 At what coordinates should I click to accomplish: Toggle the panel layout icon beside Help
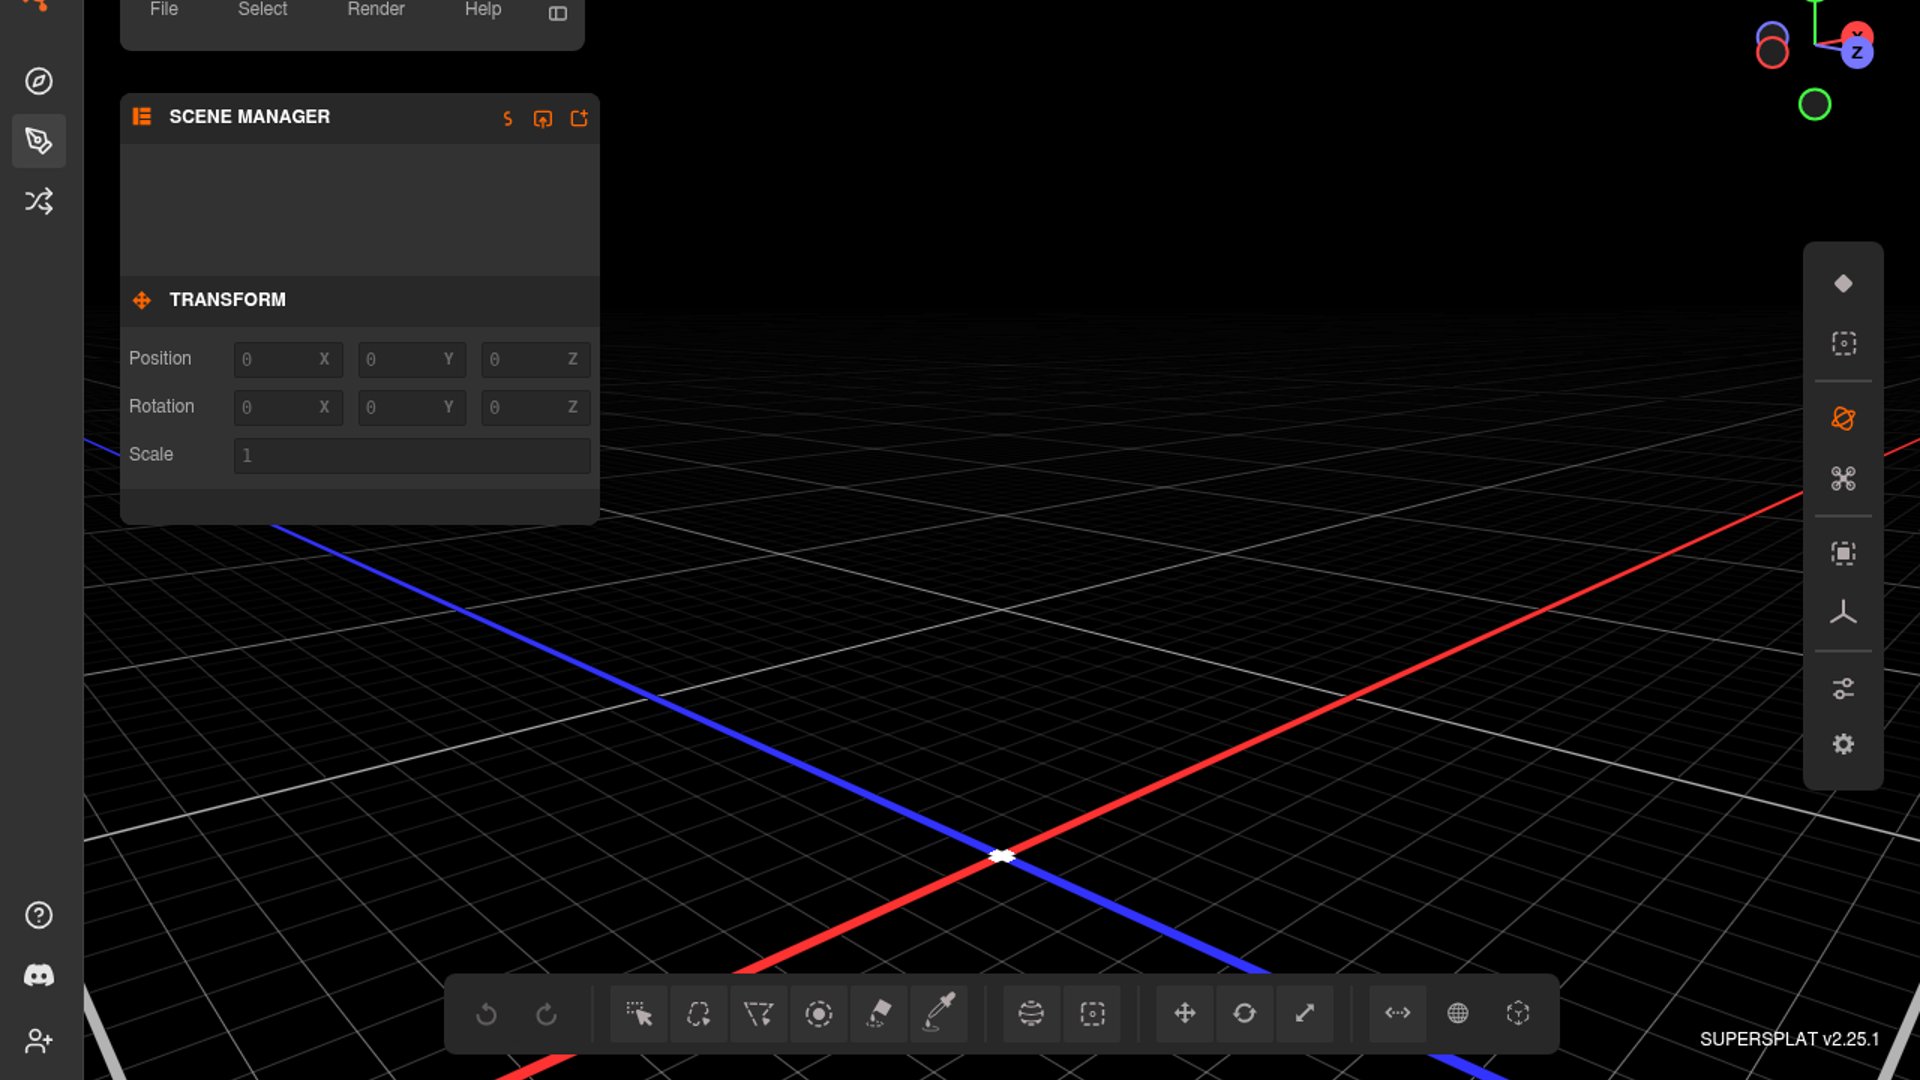coord(558,13)
